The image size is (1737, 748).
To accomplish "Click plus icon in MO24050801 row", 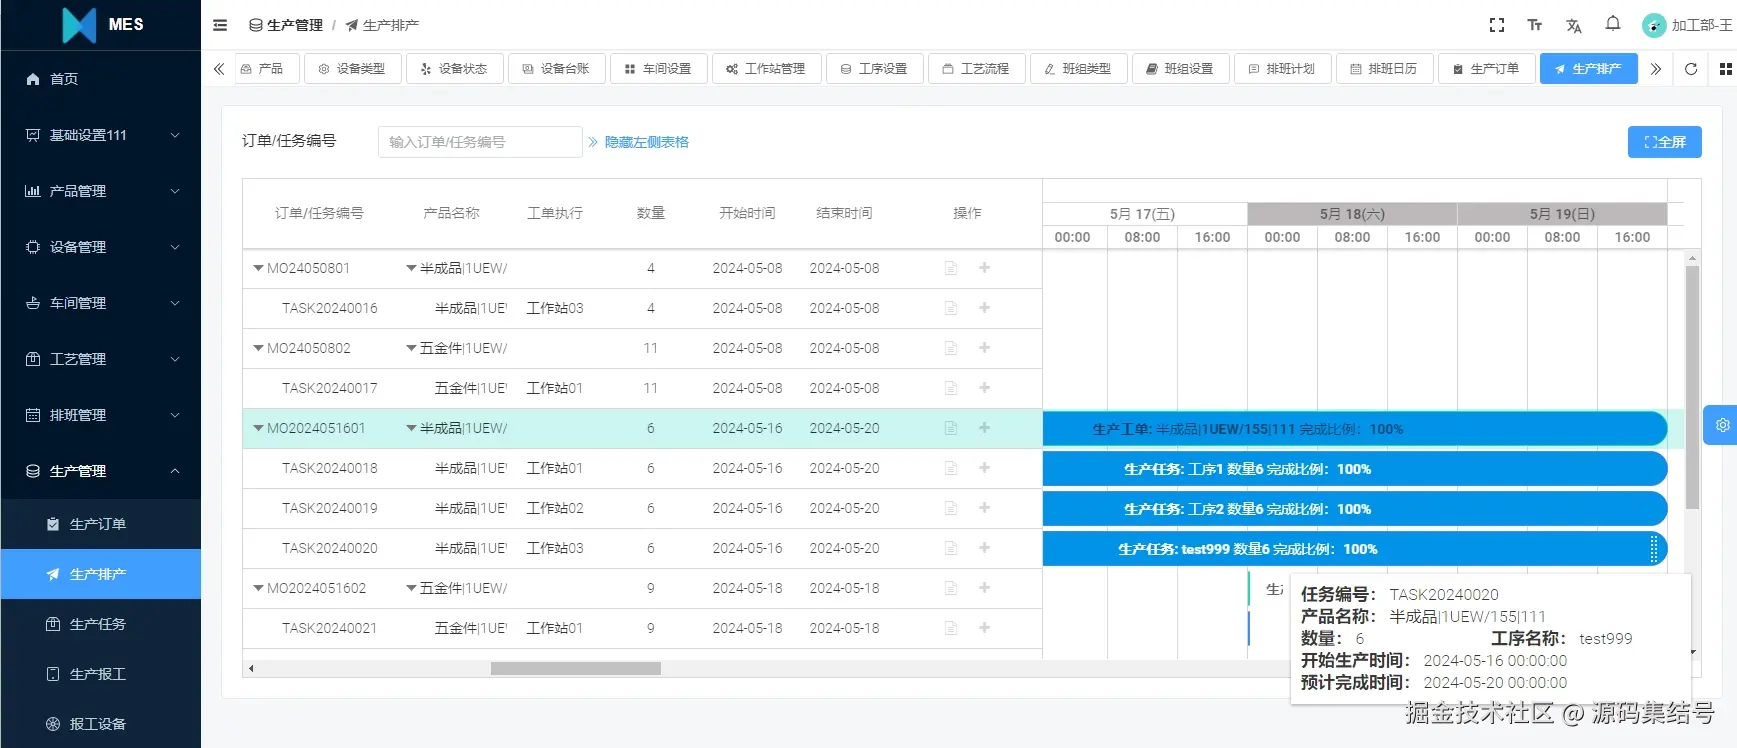I will [984, 268].
